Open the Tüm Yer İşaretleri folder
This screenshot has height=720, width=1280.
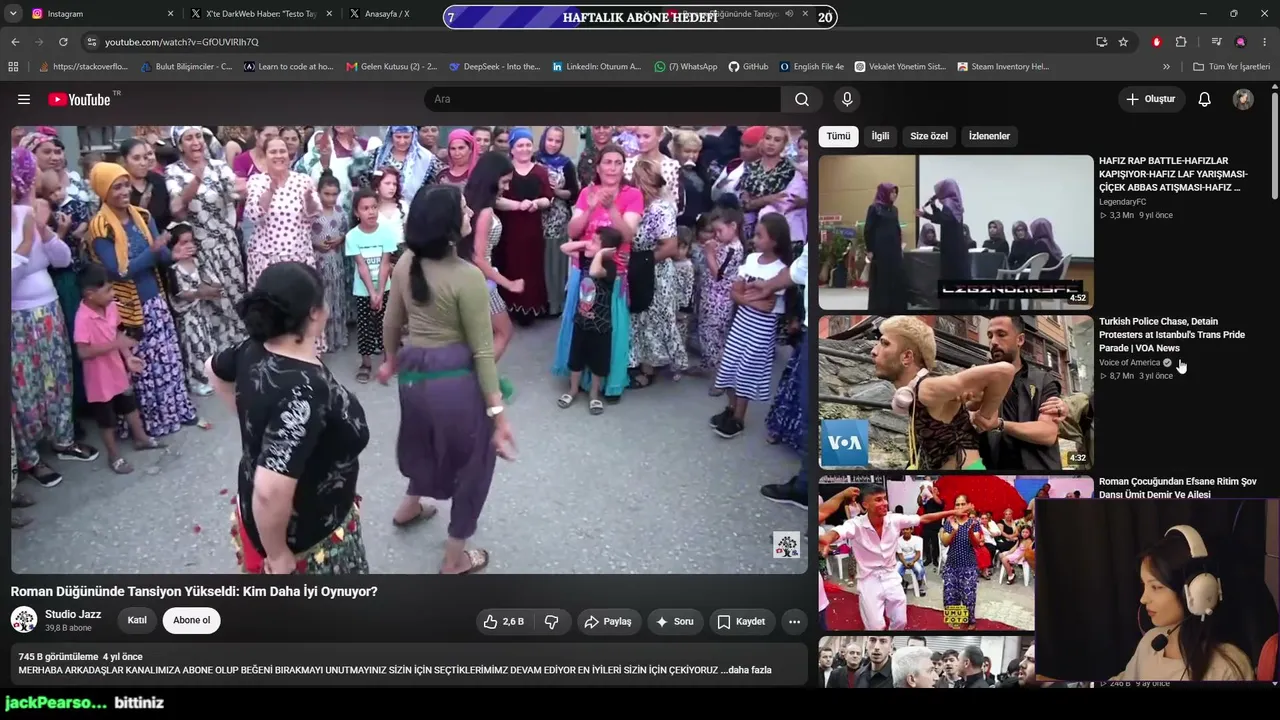(x=1232, y=67)
